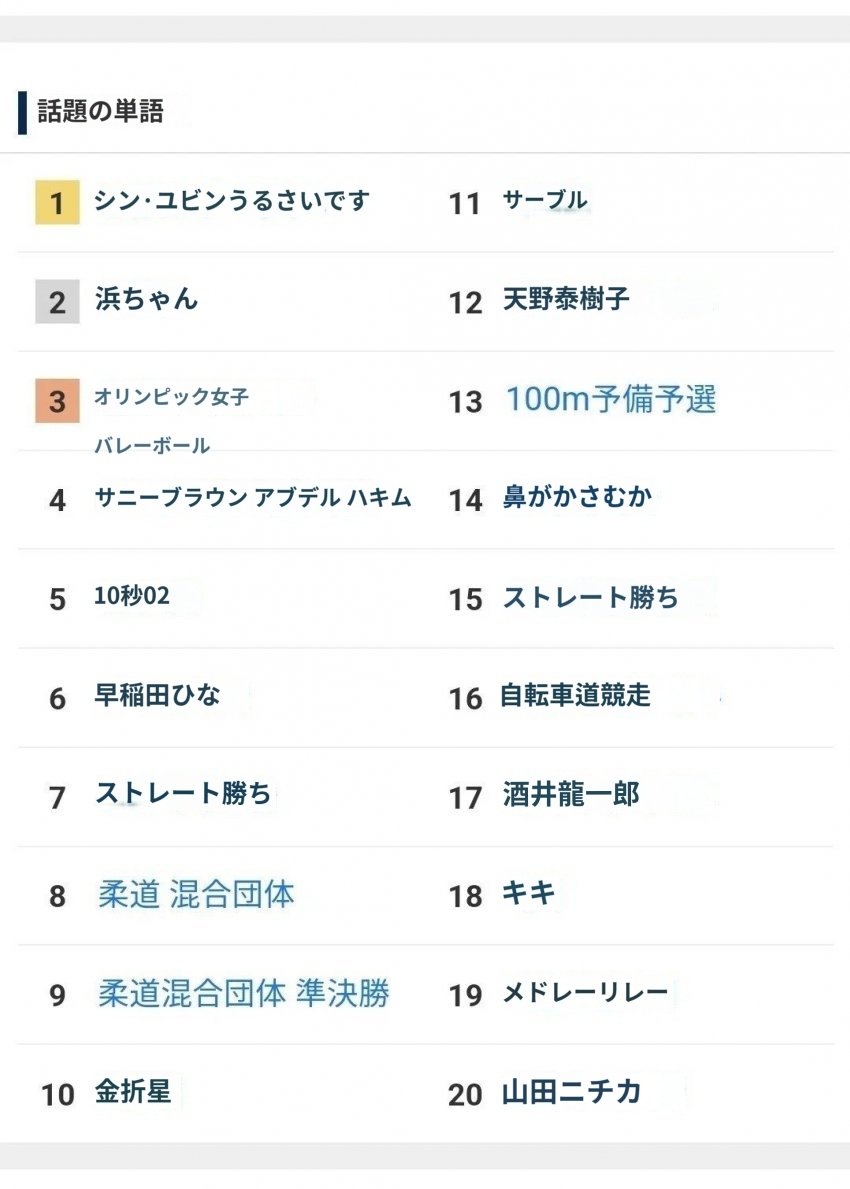Viewport: 850px width, 1189px height.
Task: Open 柔道混合団体 準決勝 link
Action: pyautogui.click(x=244, y=993)
